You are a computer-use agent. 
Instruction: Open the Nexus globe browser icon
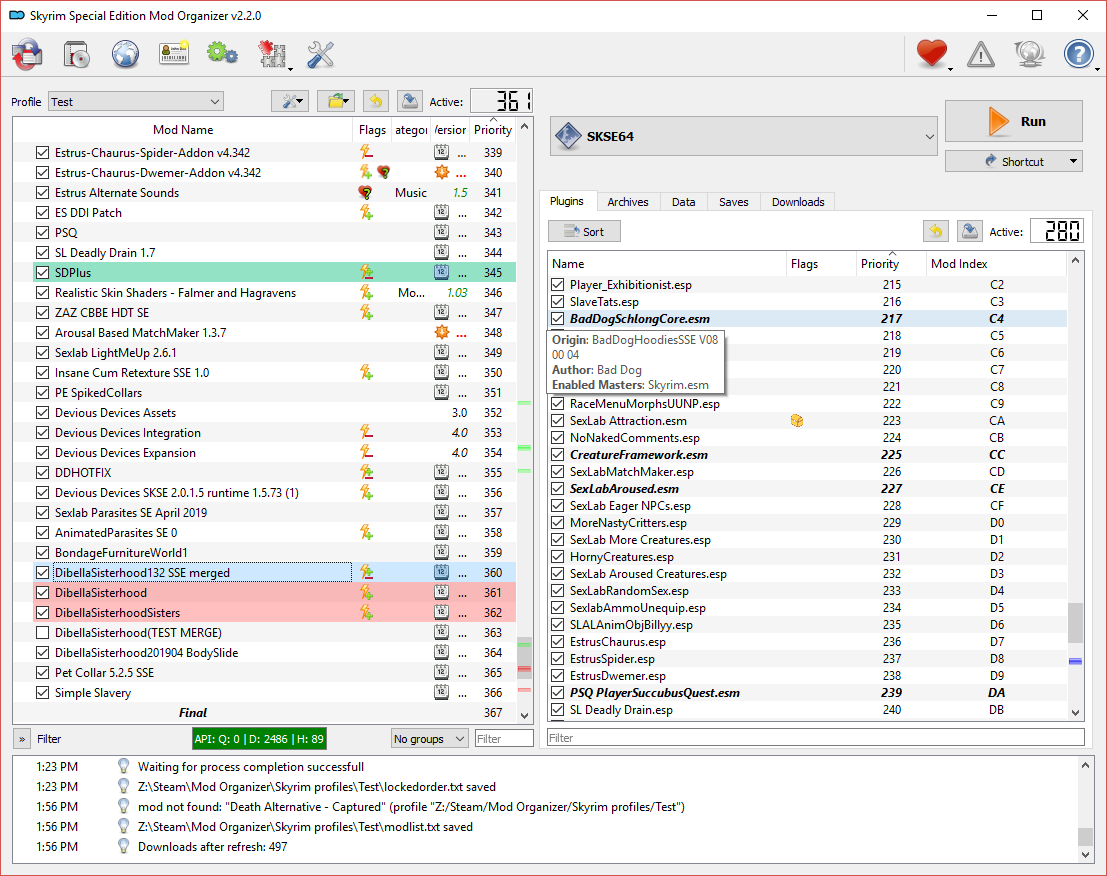click(x=125, y=54)
